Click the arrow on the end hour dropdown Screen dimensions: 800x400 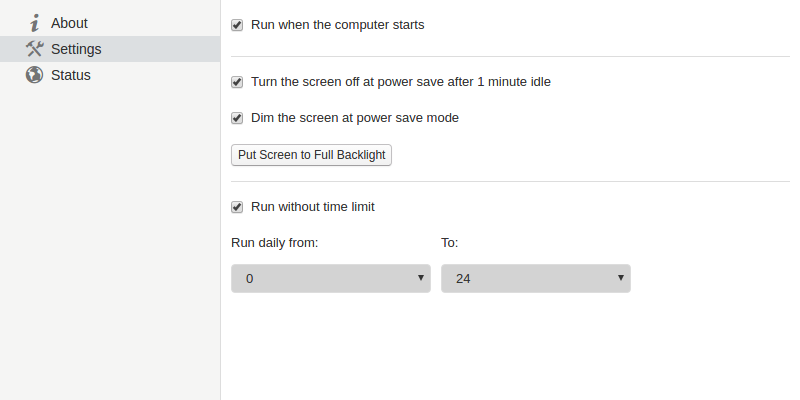click(620, 278)
